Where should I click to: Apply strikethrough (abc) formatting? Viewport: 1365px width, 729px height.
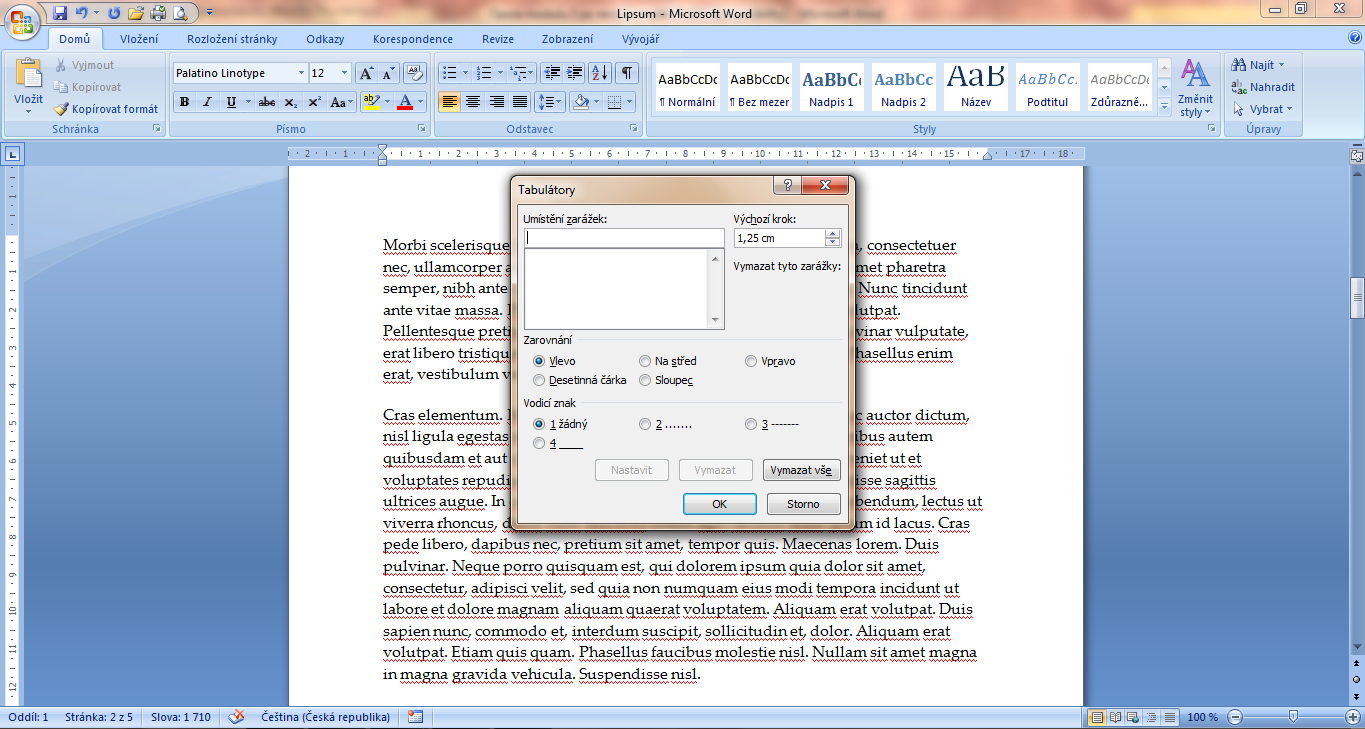(x=267, y=102)
